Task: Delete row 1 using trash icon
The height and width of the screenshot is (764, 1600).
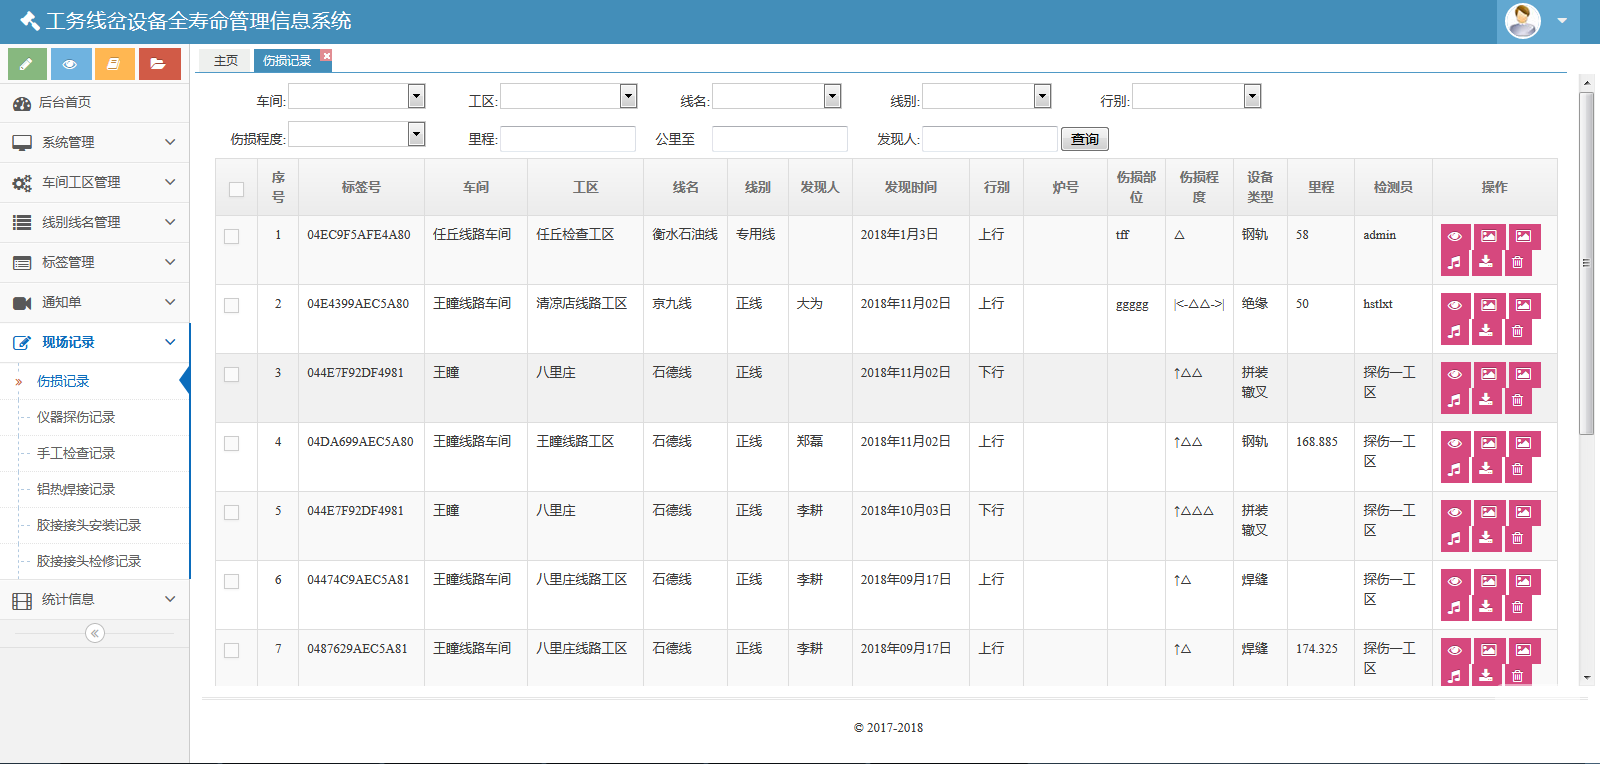Action: (x=1517, y=262)
